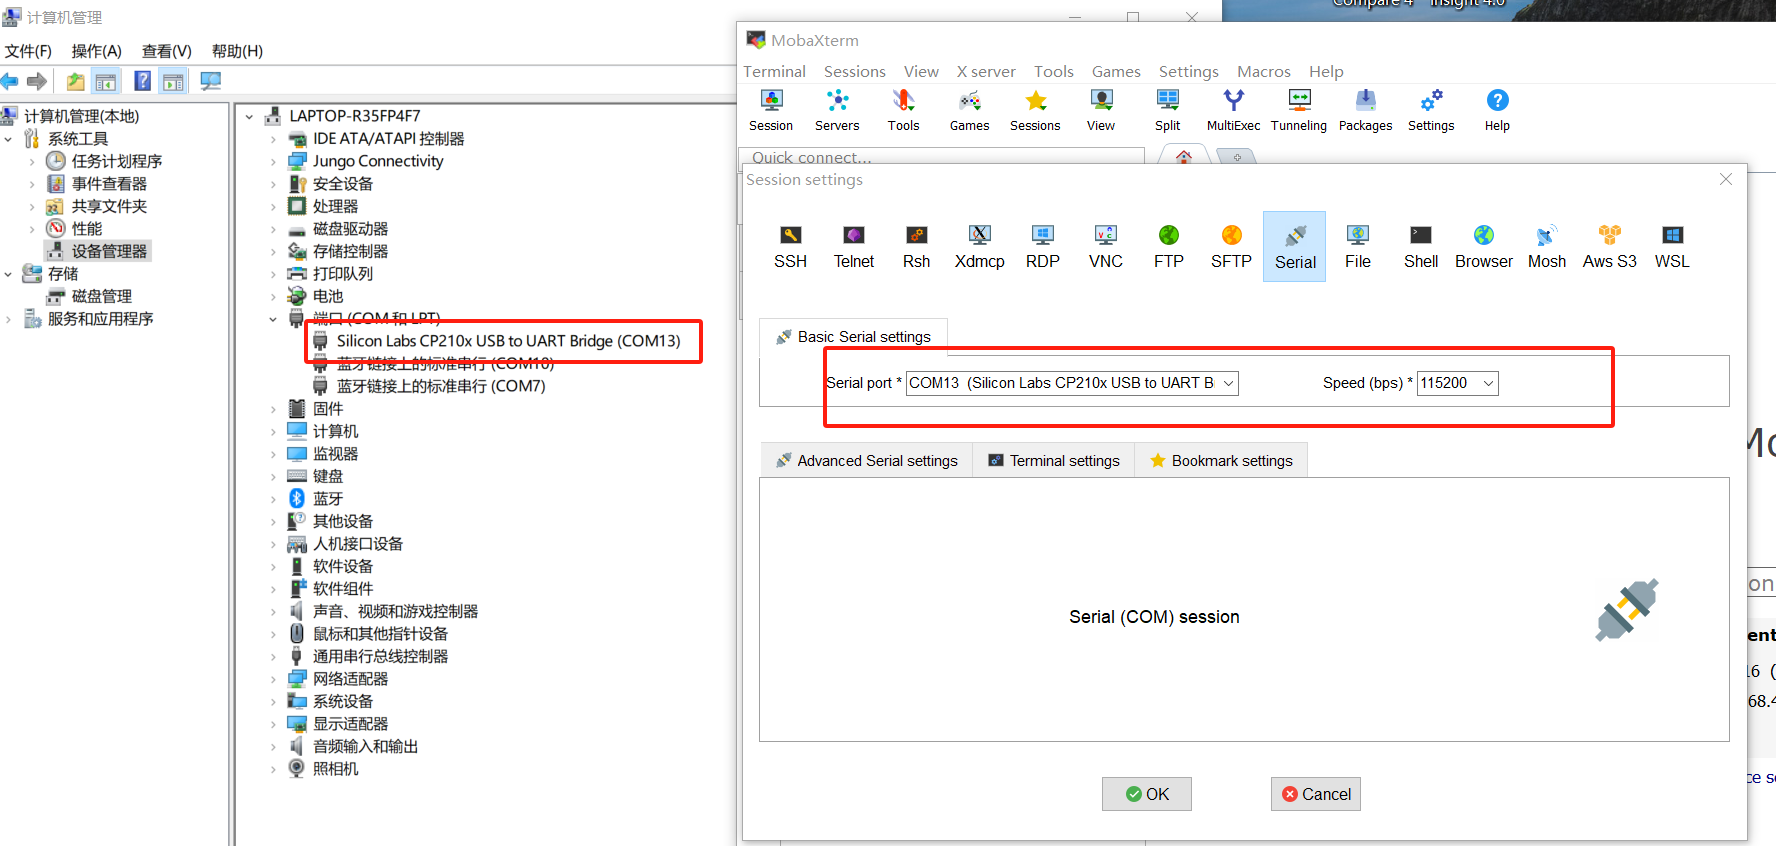Expand the 蓝牙 device category

pos(273,499)
